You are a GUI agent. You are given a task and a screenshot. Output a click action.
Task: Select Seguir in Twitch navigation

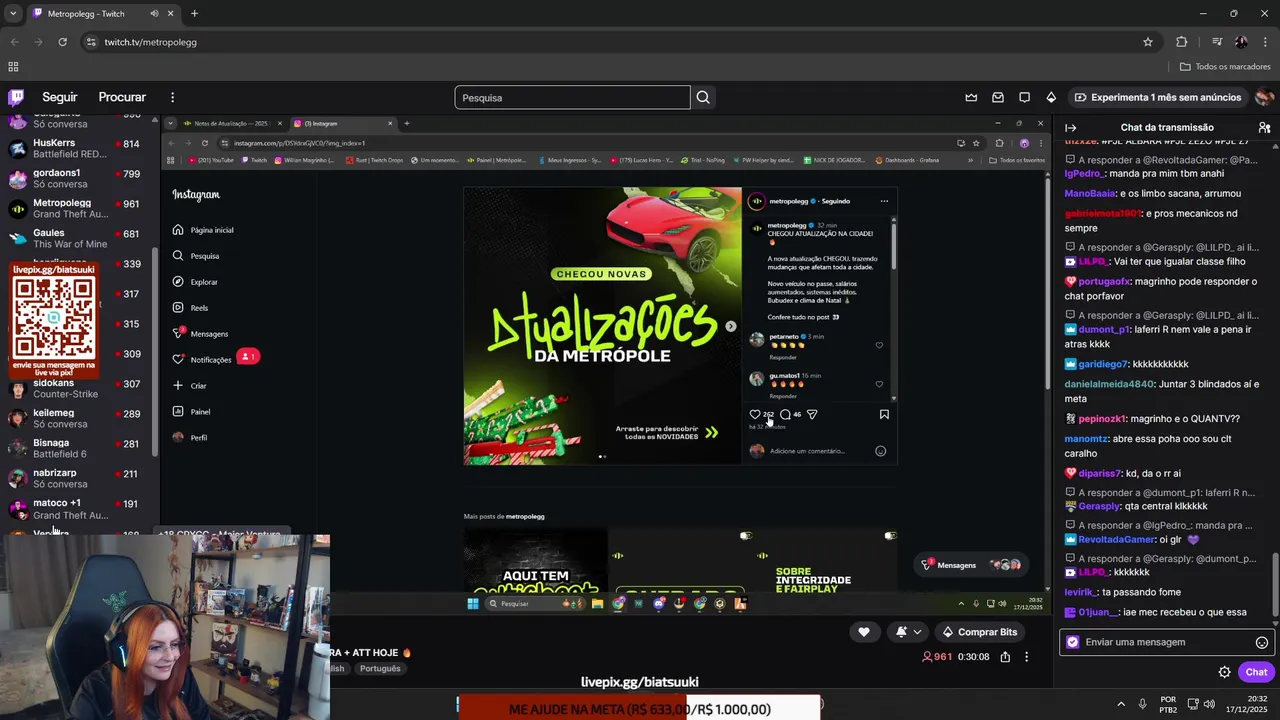(x=59, y=97)
